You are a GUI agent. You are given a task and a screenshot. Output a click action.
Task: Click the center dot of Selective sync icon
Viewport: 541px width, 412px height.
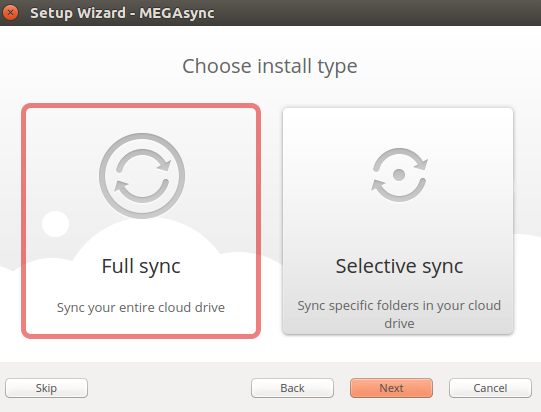pyautogui.click(x=399, y=175)
